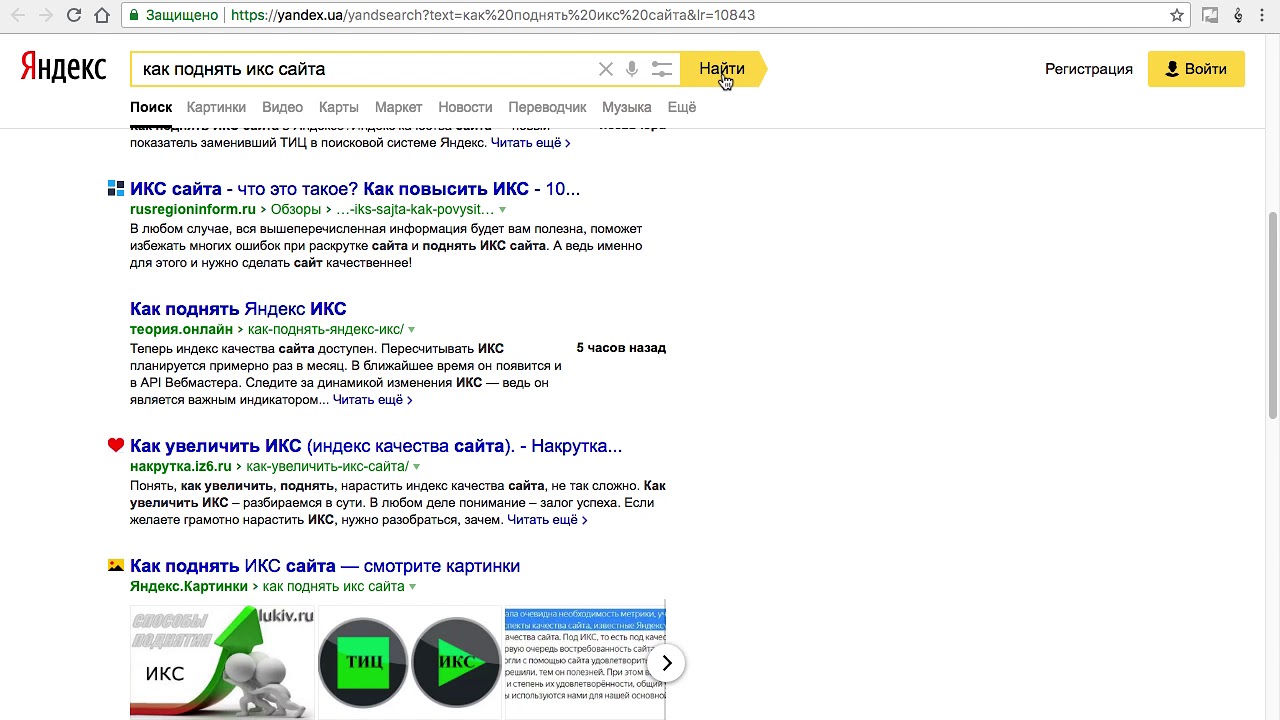Expand теория.онлайн result options arrow

pyautogui.click(x=411, y=330)
